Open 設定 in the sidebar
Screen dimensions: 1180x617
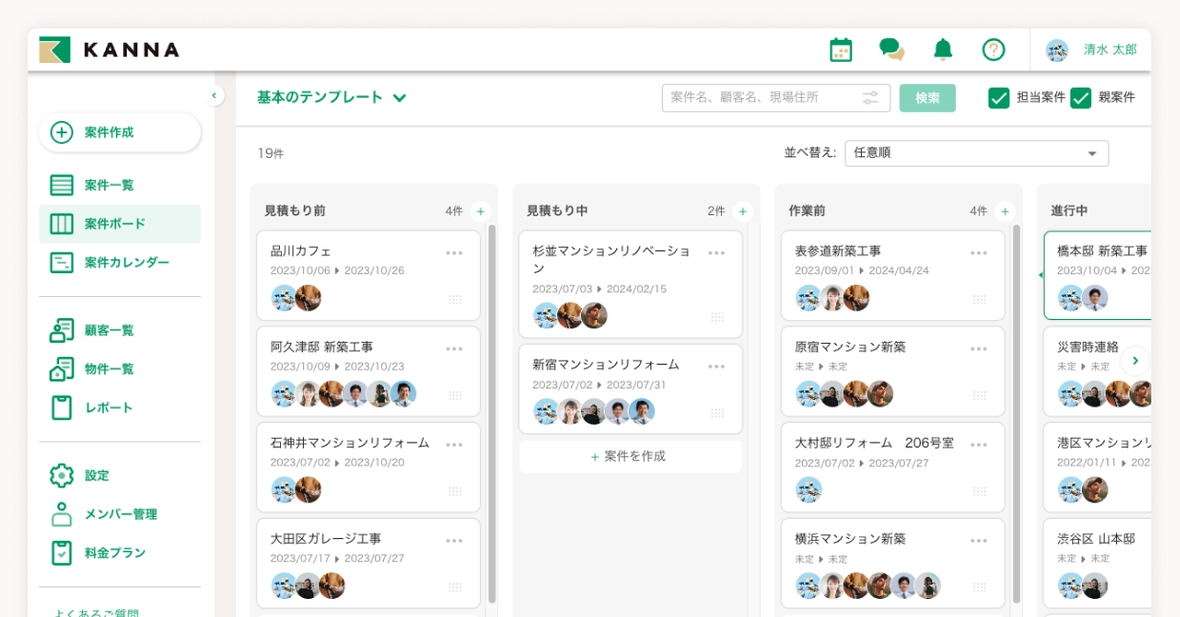(x=120, y=476)
